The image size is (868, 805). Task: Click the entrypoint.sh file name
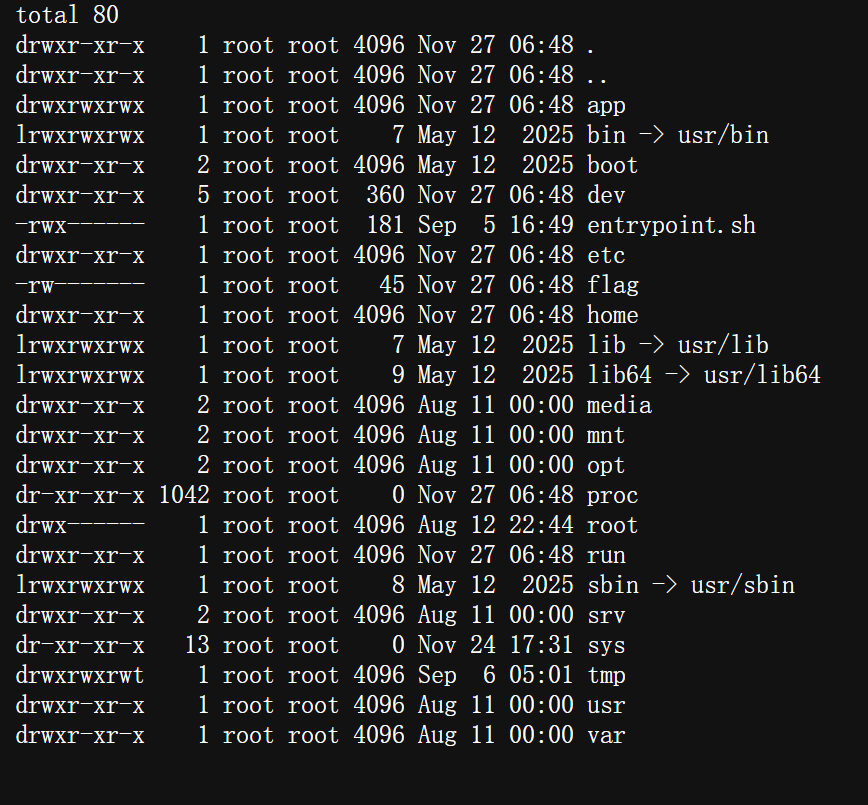(671, 225)
